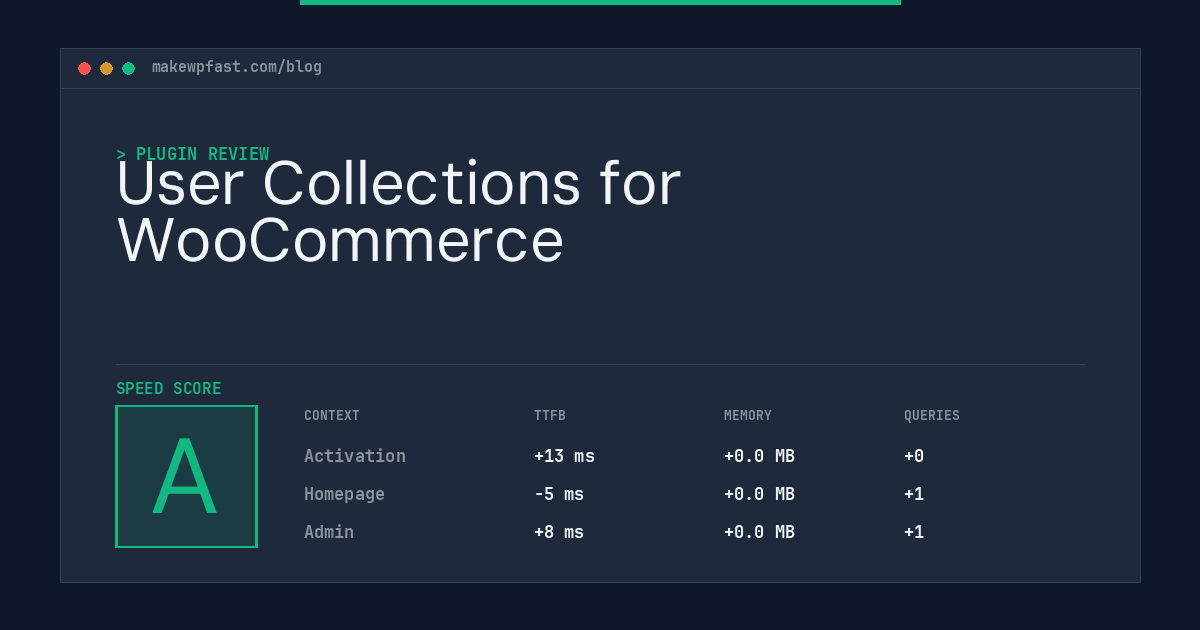Click Homepage row's '+1' queries value
The width and height of the screenshot is (1200, 630).
[914, 494]
